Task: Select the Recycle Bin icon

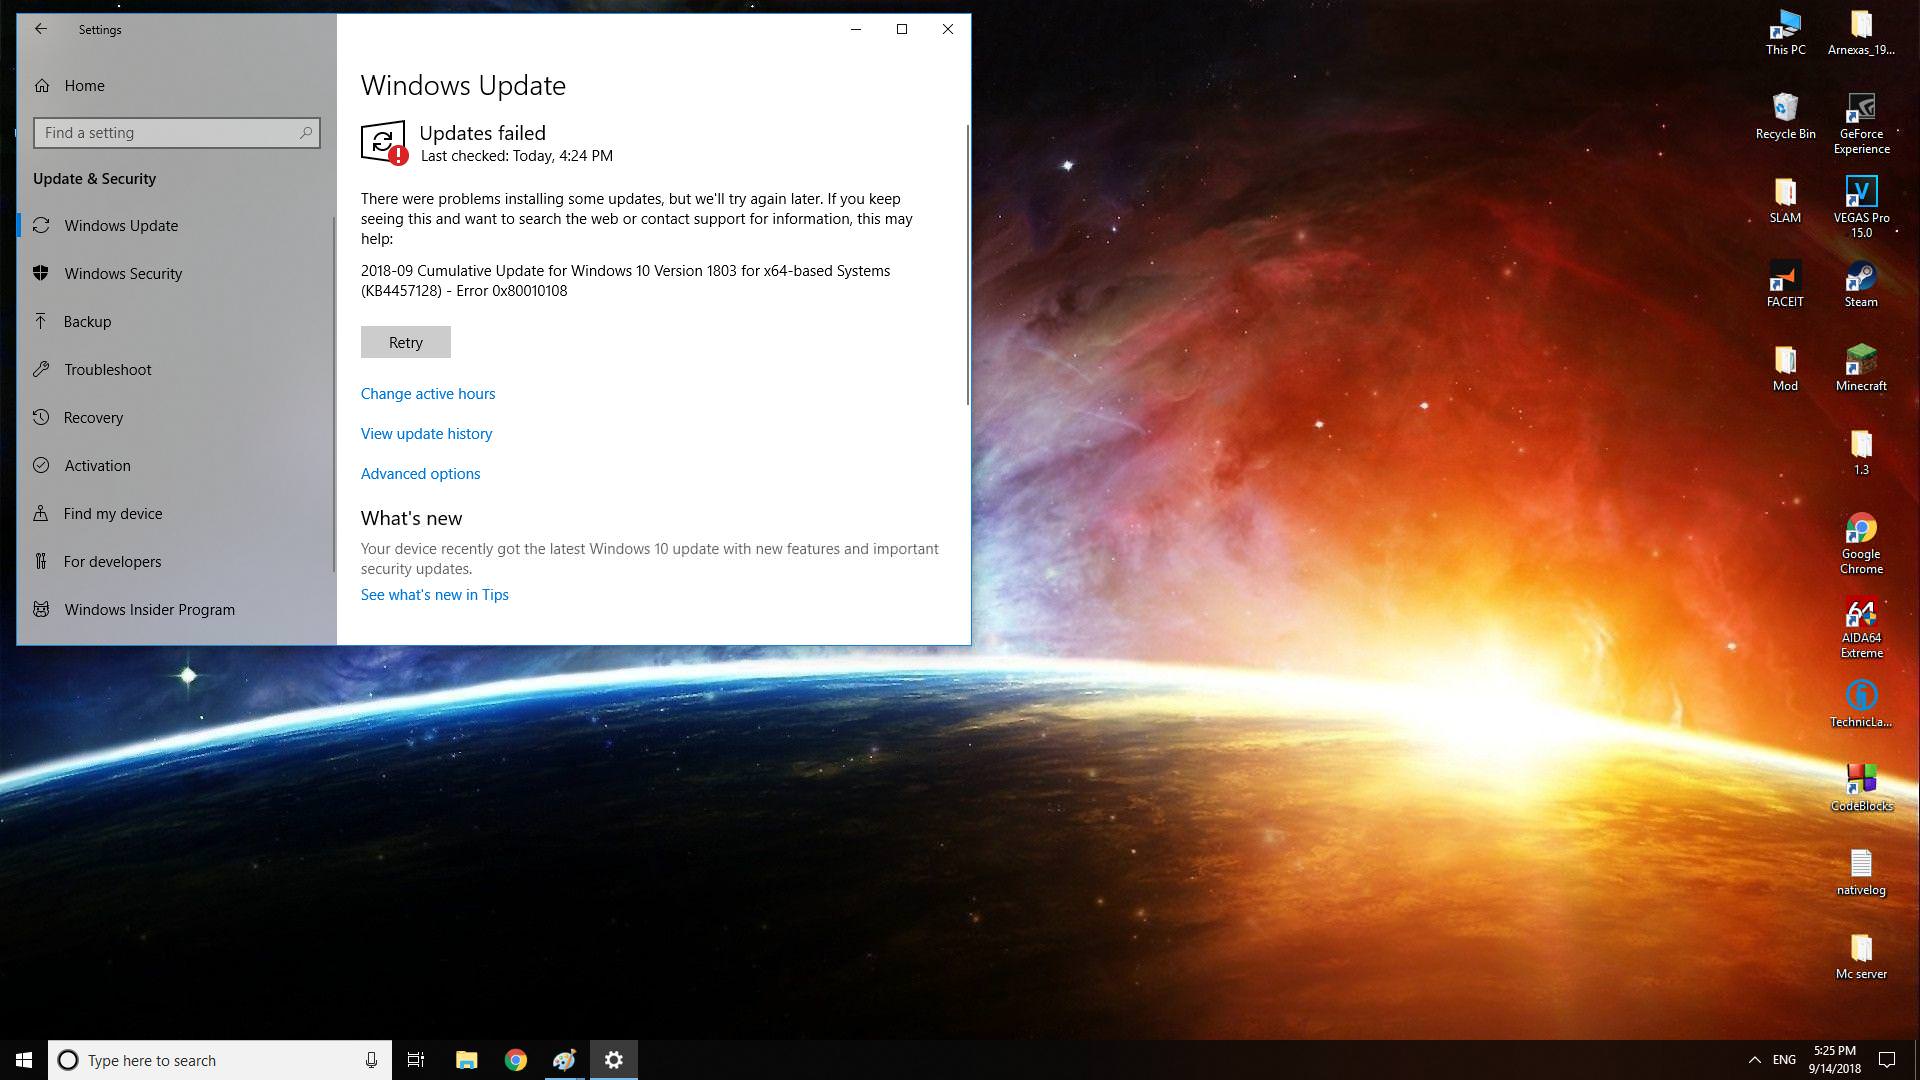Action: point(1785,116)
